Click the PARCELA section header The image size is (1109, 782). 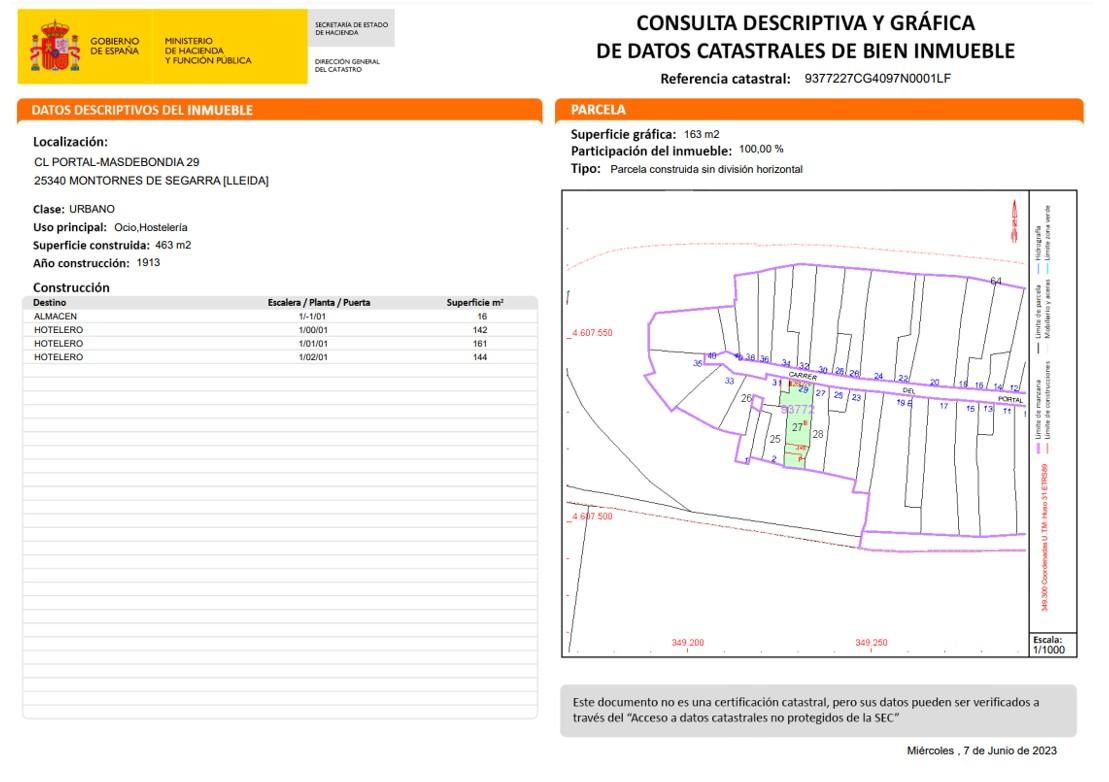[598, 110]
